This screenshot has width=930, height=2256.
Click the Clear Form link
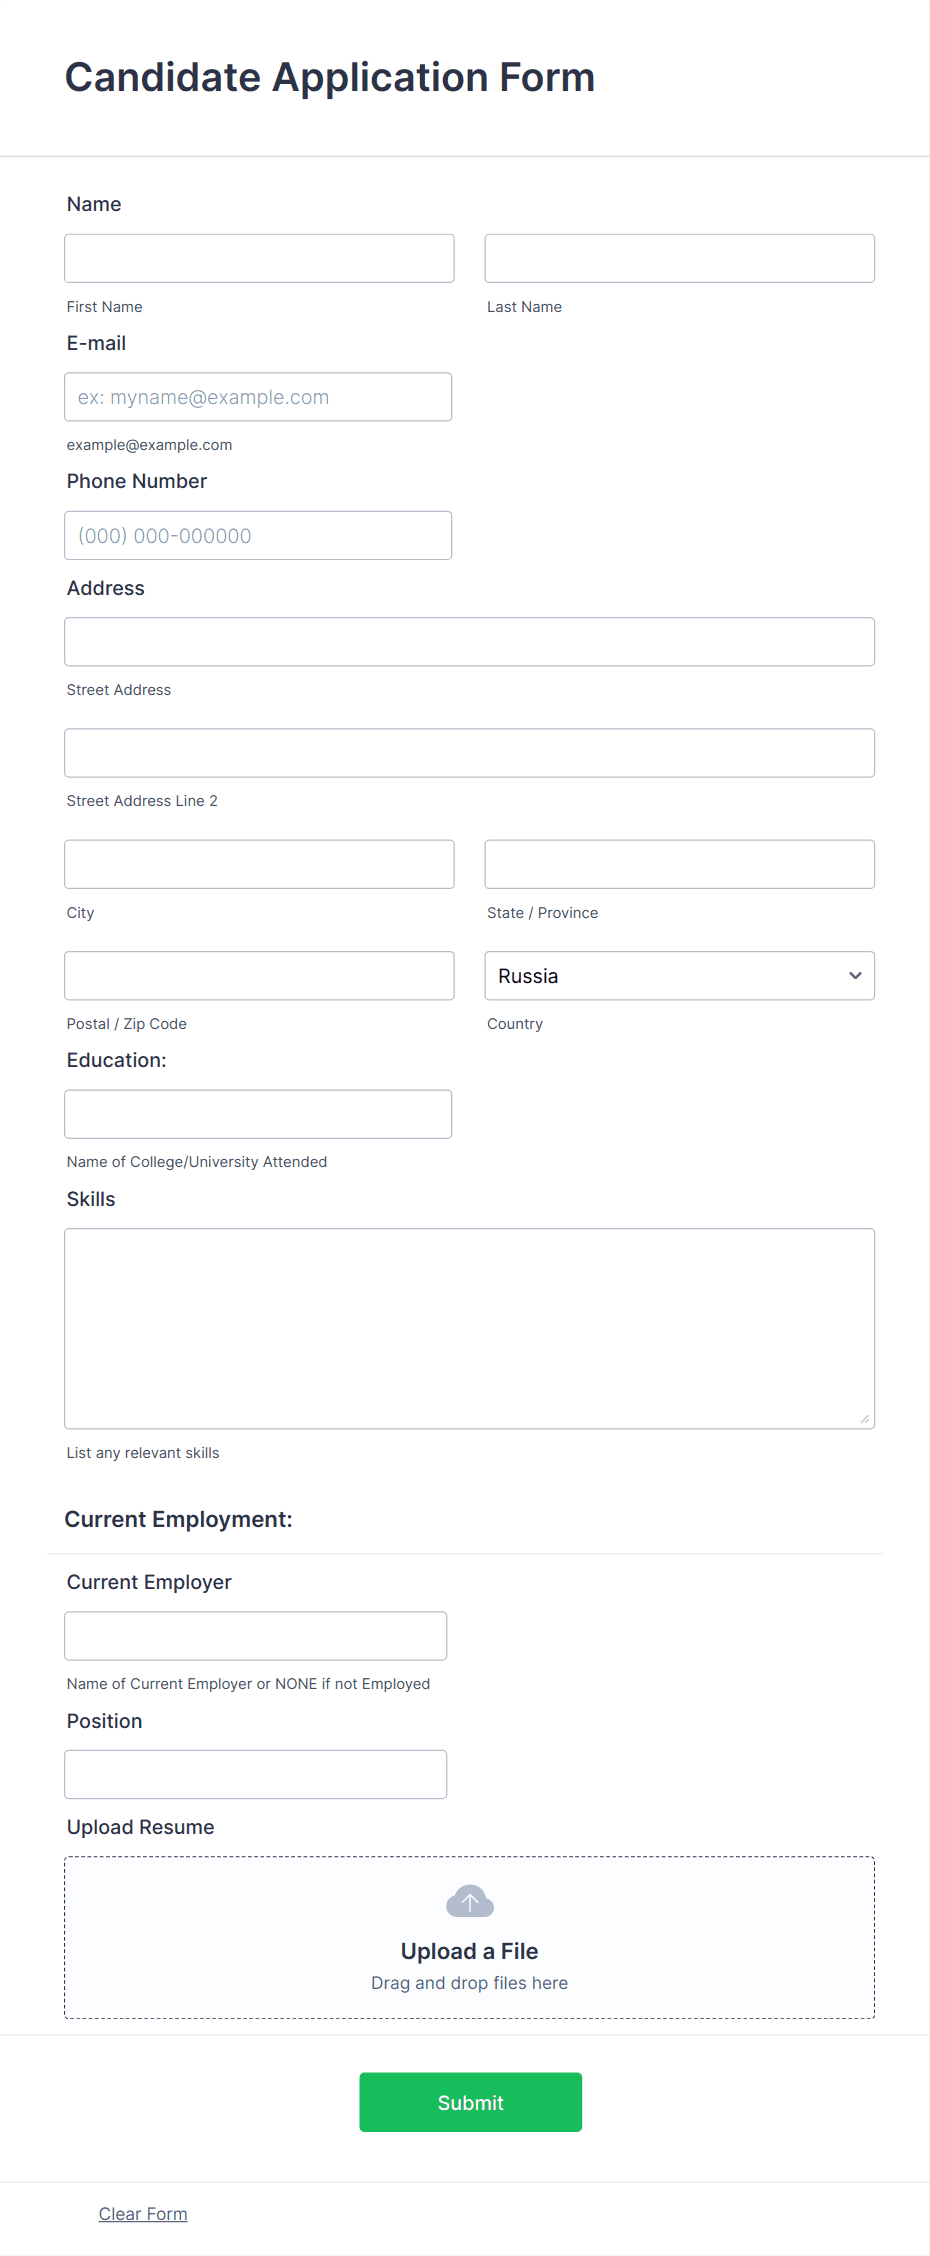click(x=142, y=2213)
